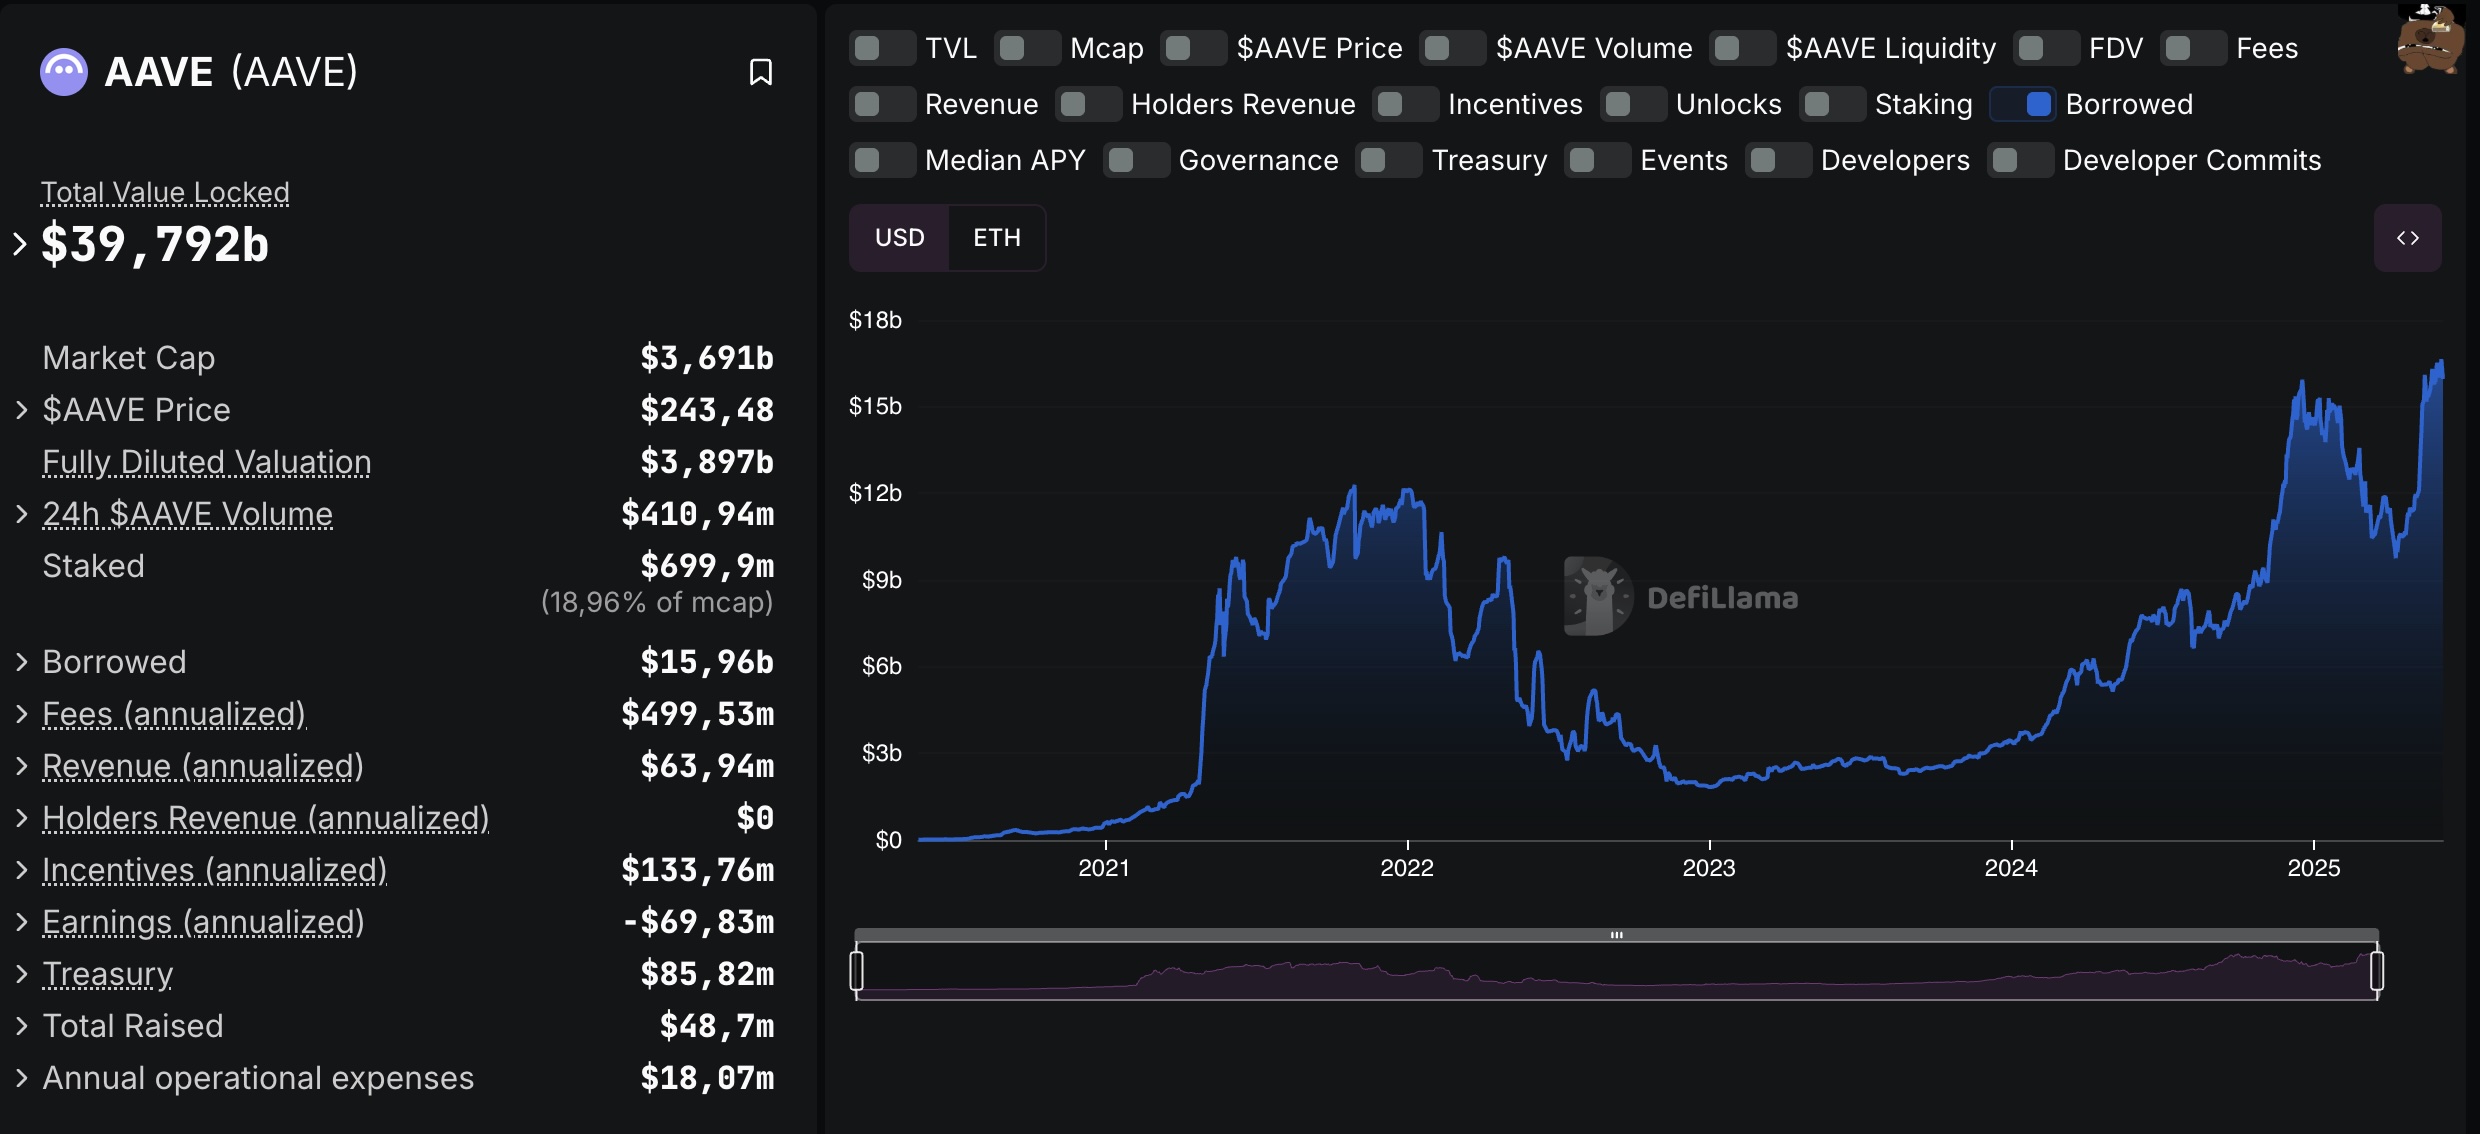Enable the Unlocks series
This screenshot has width=2480, height=1134.
pyautogui.click(x=1634, y=104)
